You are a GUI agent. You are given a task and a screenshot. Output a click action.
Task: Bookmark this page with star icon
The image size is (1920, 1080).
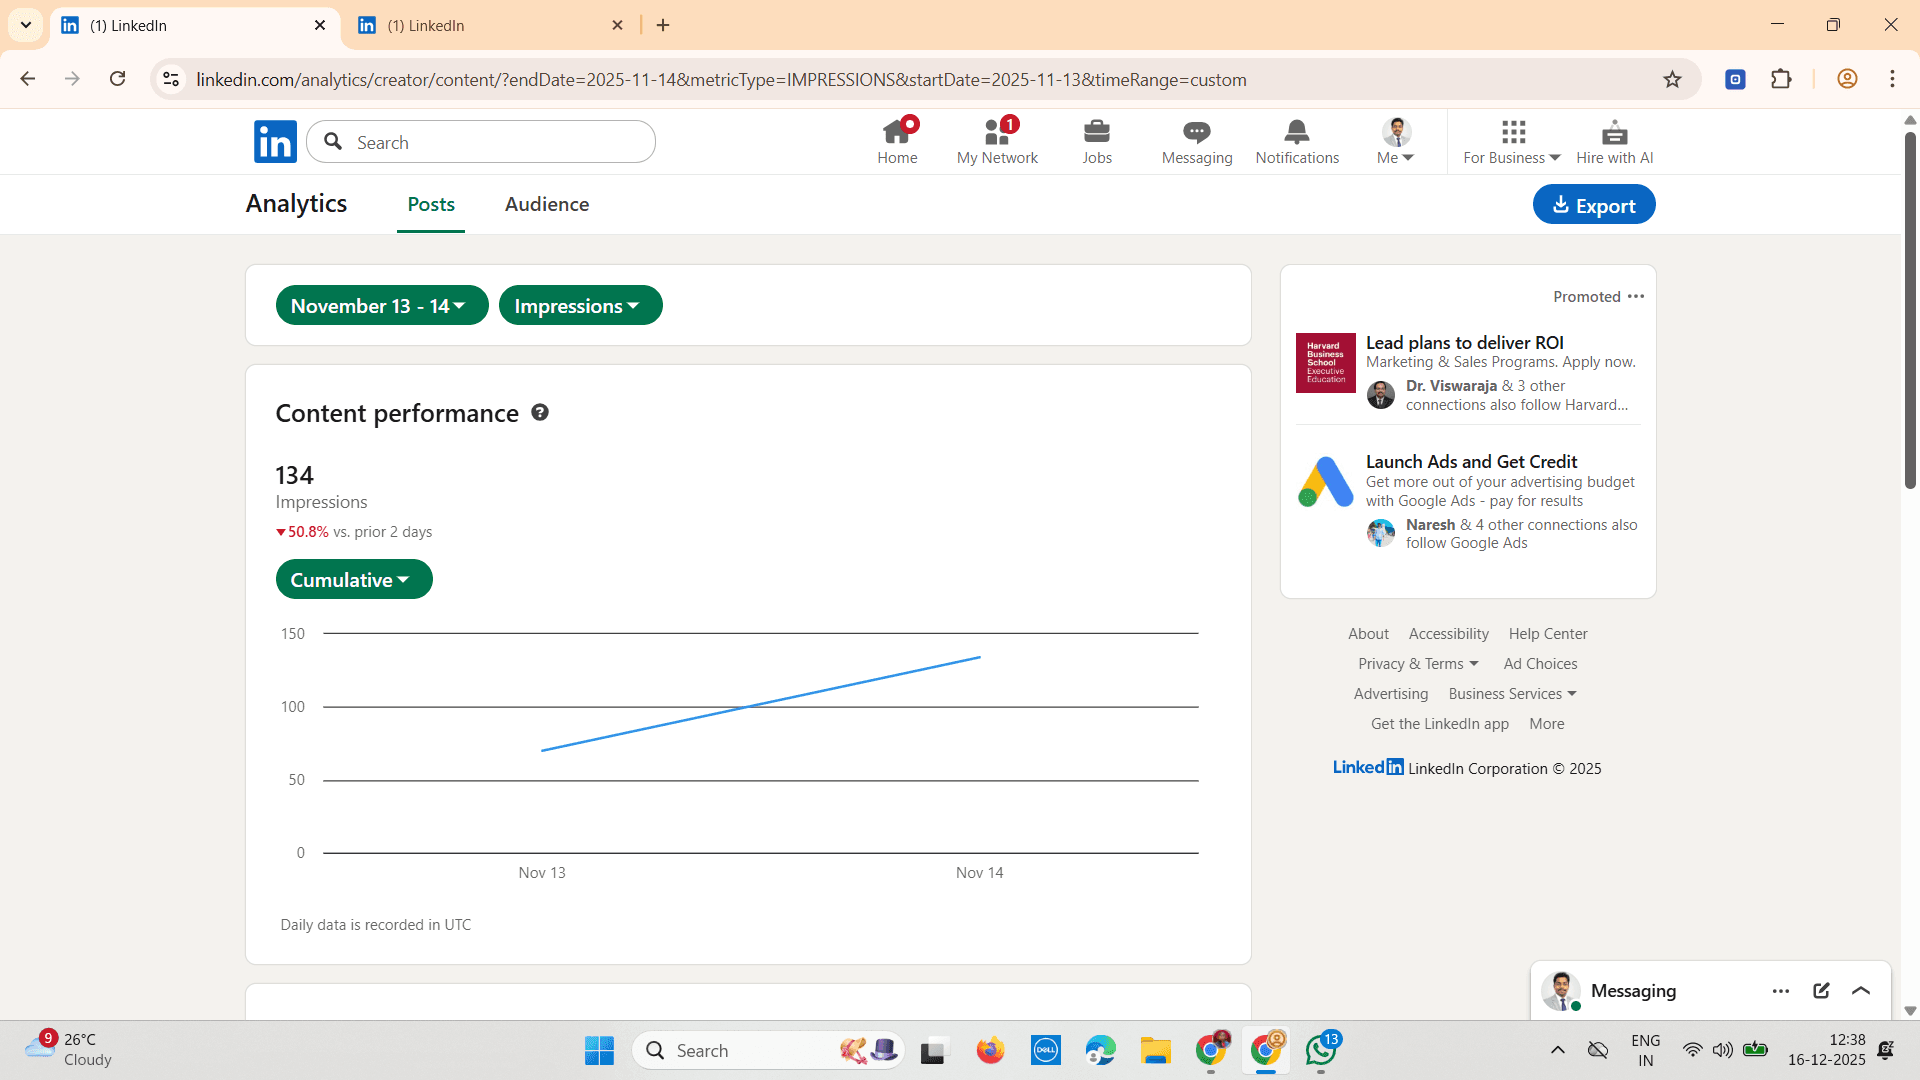tap(1672, 80)
